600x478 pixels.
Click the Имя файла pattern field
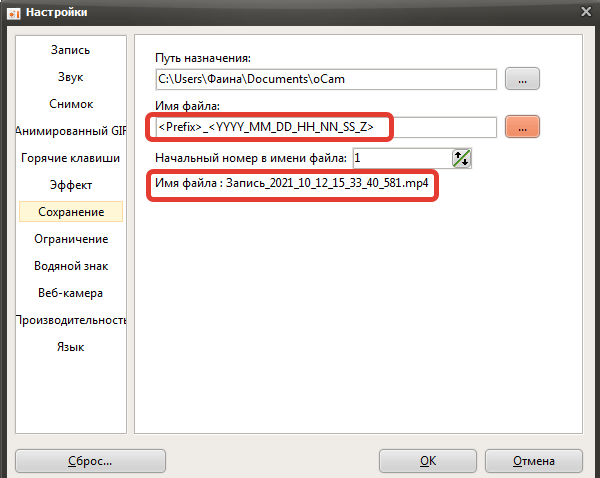[x=326, y=127]
